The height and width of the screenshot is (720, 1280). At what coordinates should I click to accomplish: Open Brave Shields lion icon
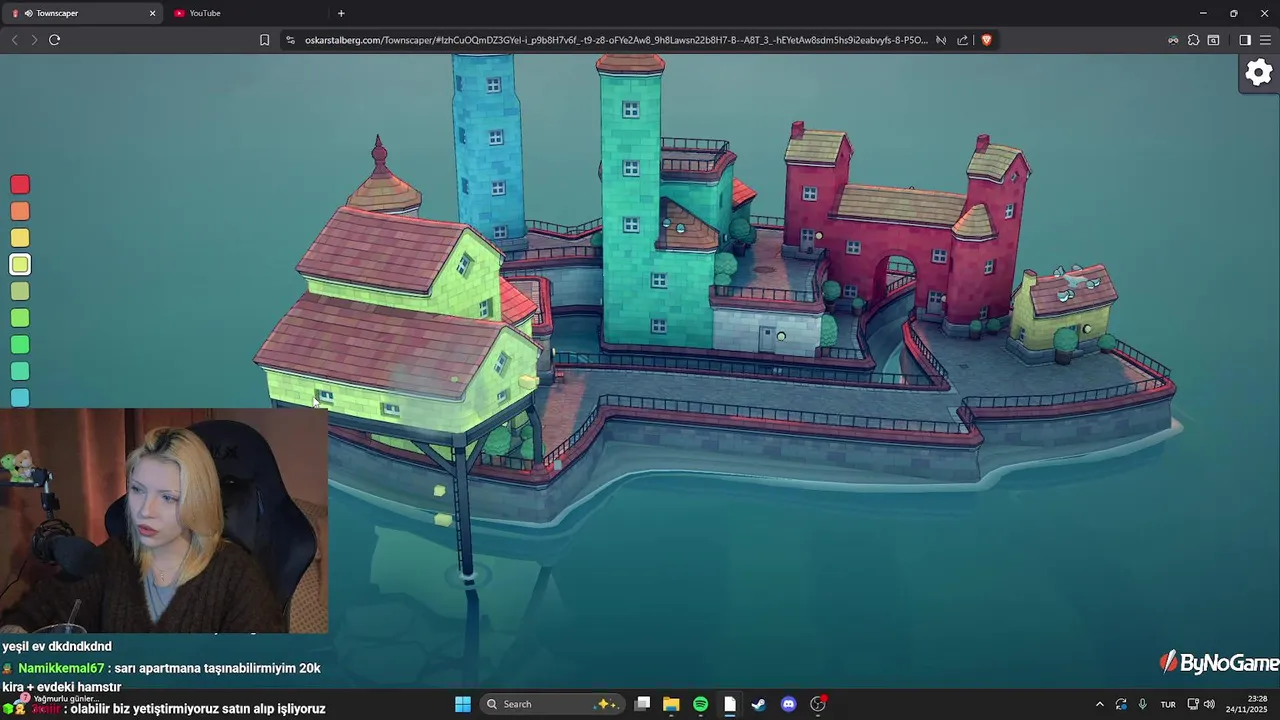pos(986,40)
